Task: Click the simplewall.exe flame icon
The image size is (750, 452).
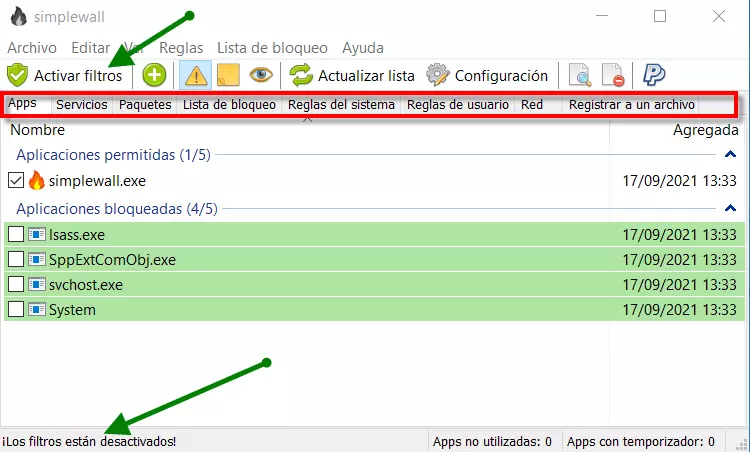Action: point(37,181)
